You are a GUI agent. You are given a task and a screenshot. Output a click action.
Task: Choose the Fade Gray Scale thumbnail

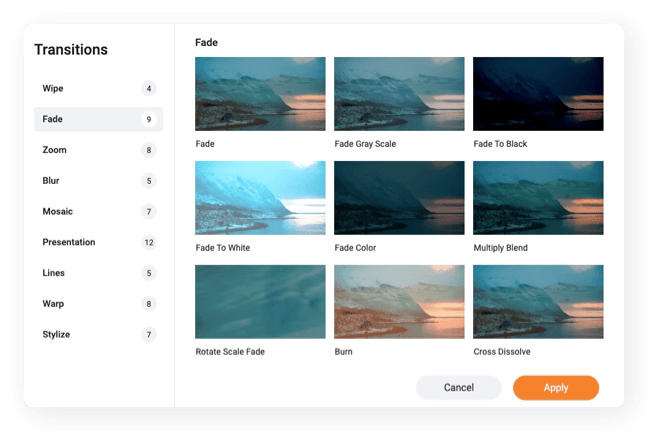point(399,94)
